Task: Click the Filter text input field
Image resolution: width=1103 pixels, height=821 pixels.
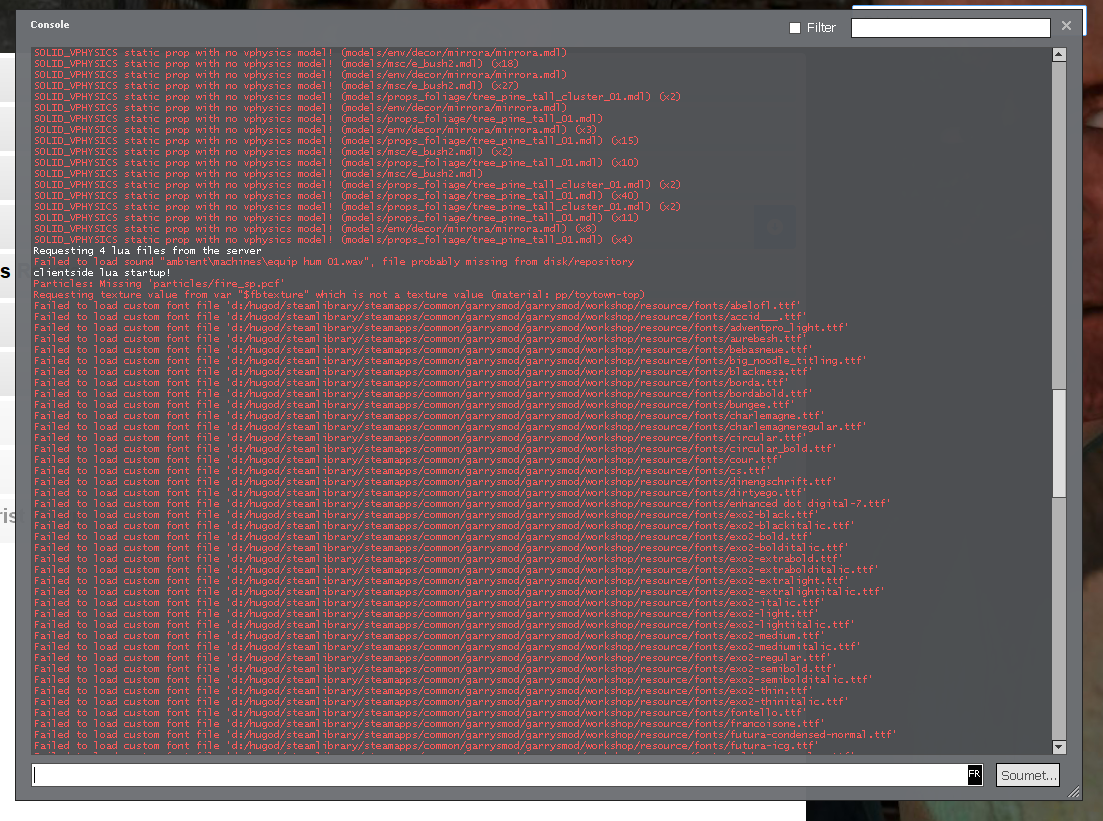Action: [x=950, y=27]
